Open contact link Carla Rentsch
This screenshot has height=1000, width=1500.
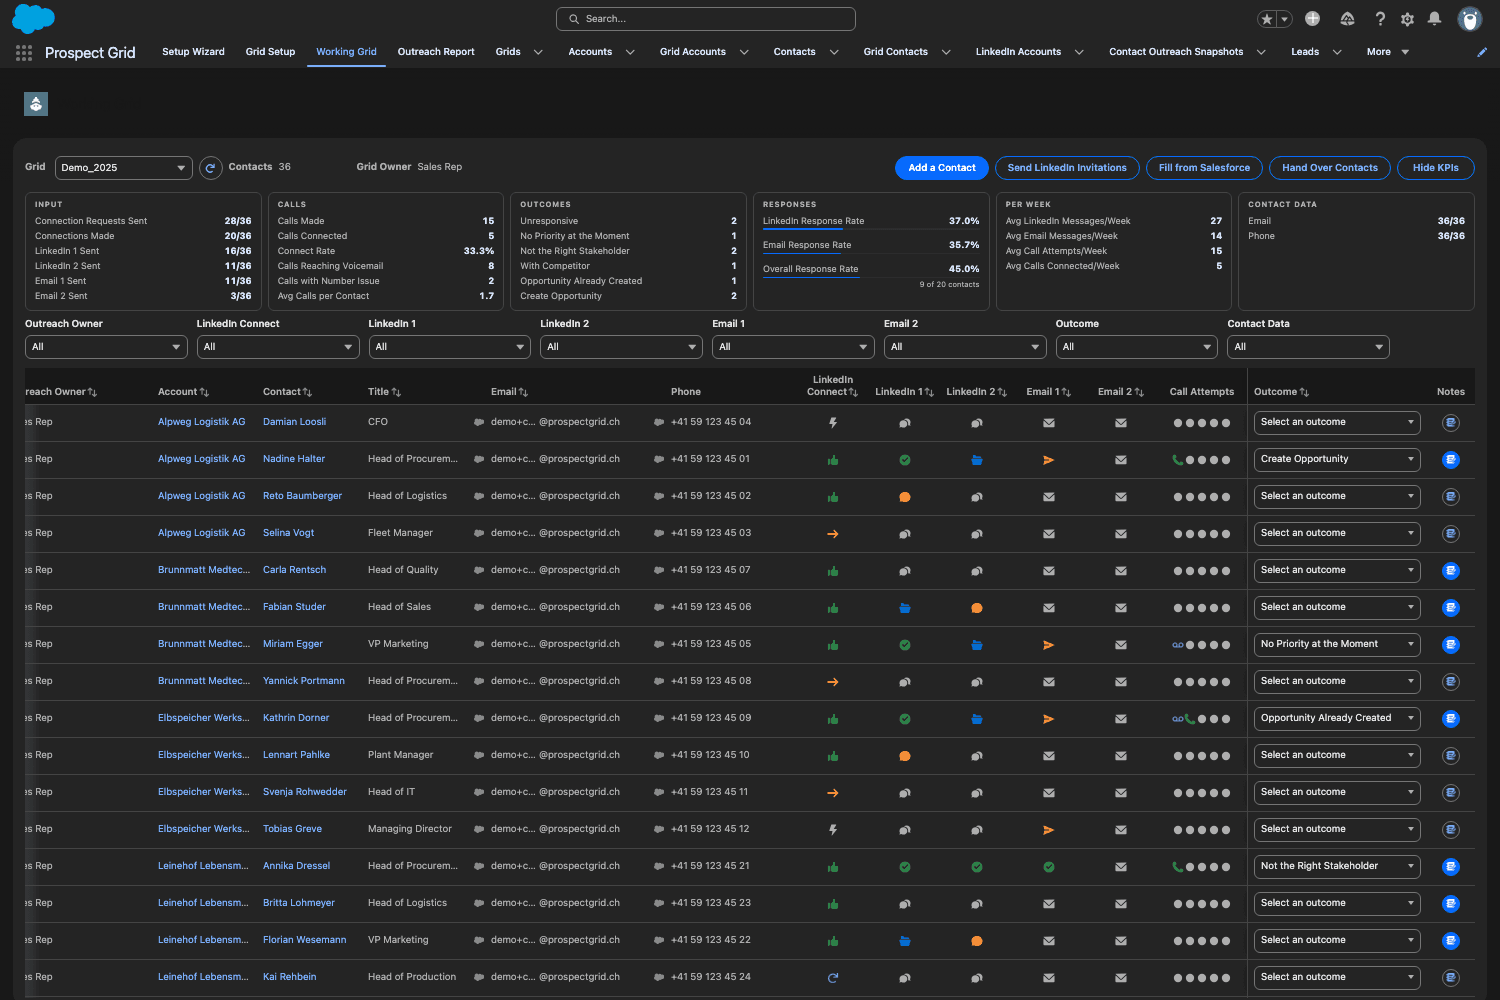click(294, 570)
